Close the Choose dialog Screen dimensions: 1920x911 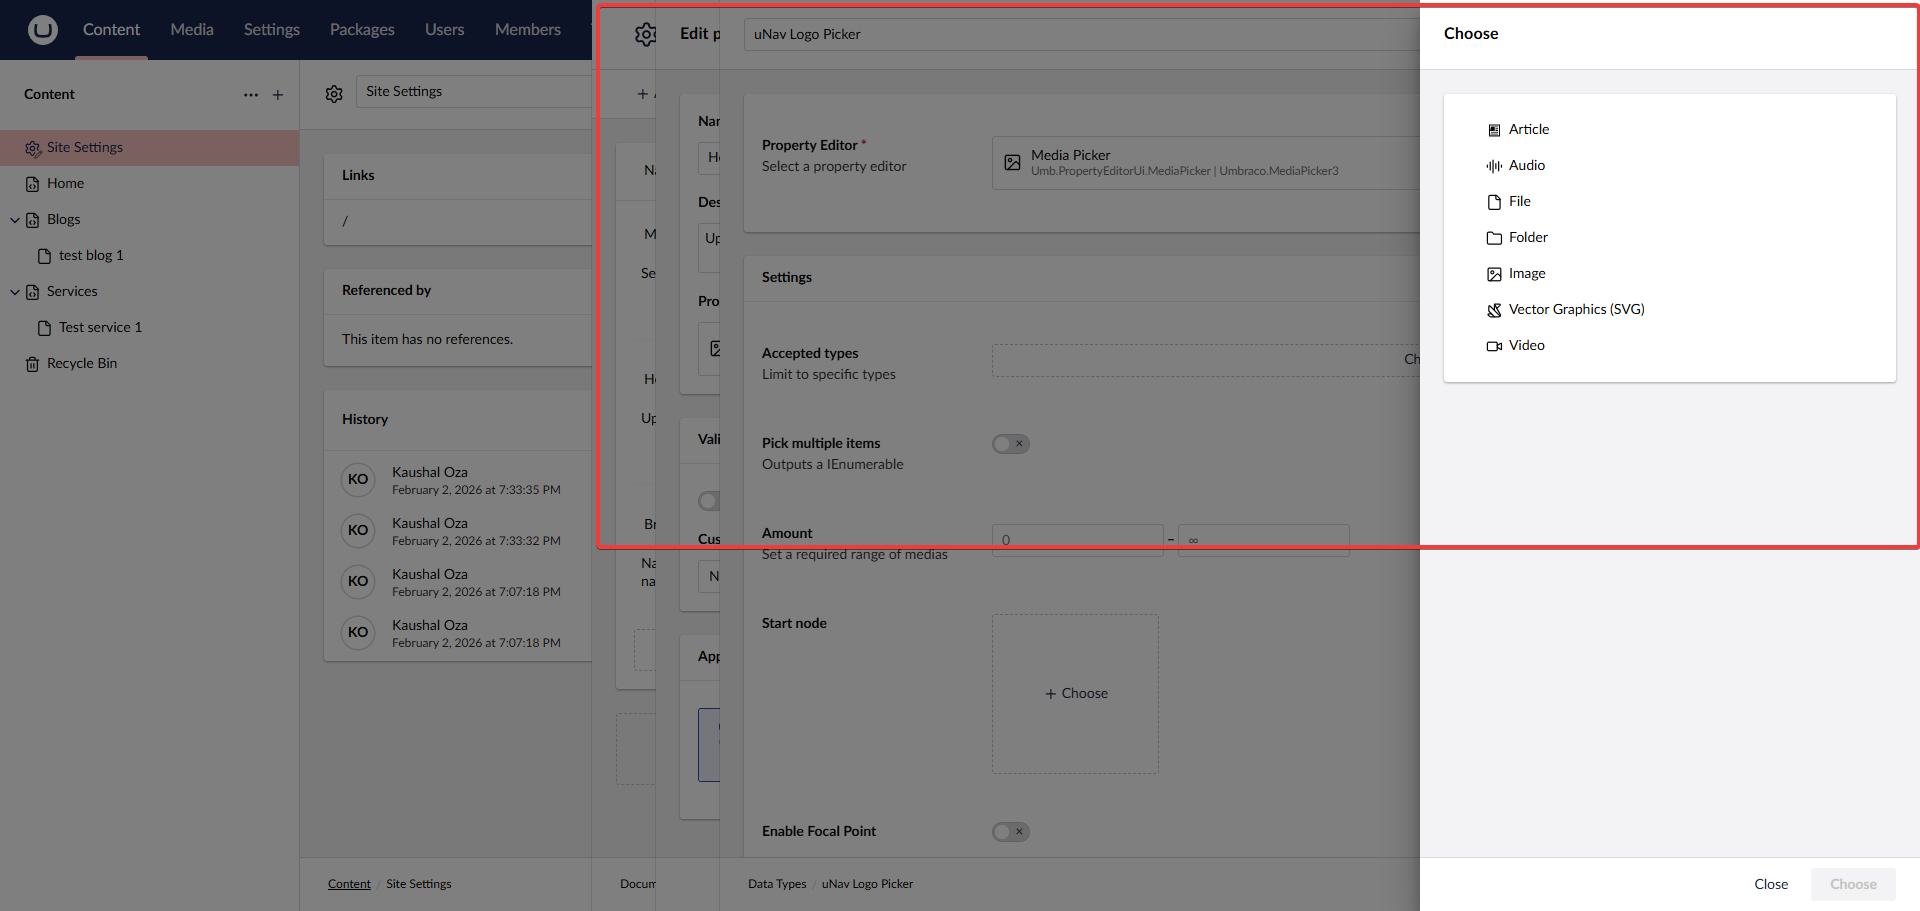(1771, 885)
